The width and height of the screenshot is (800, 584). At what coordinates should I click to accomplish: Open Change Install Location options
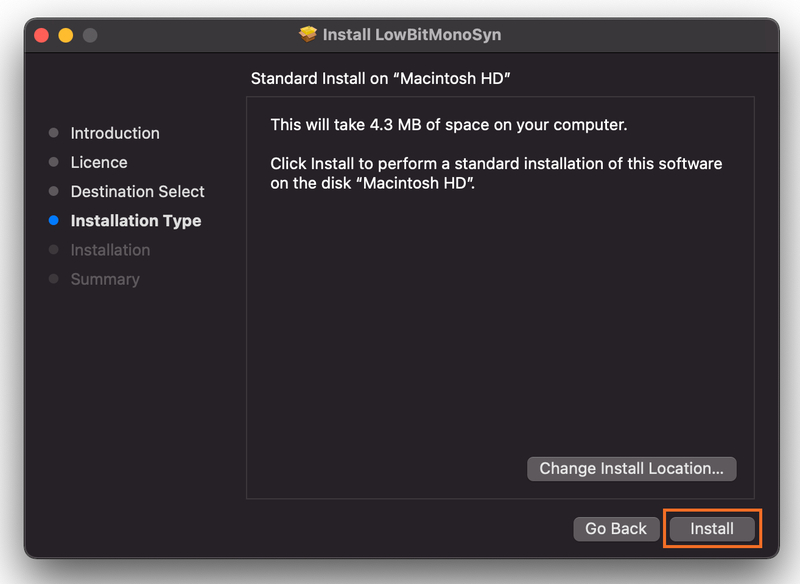click(631, 468)
